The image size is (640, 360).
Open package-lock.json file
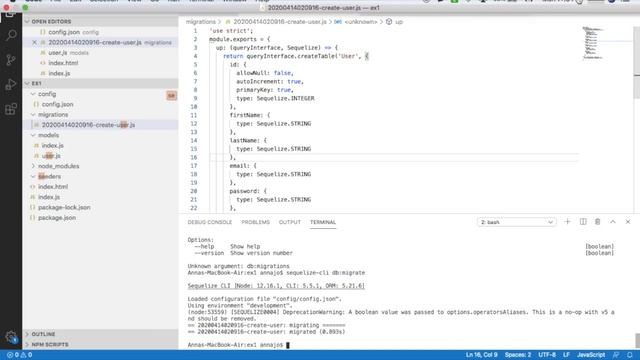coord(100,207)
